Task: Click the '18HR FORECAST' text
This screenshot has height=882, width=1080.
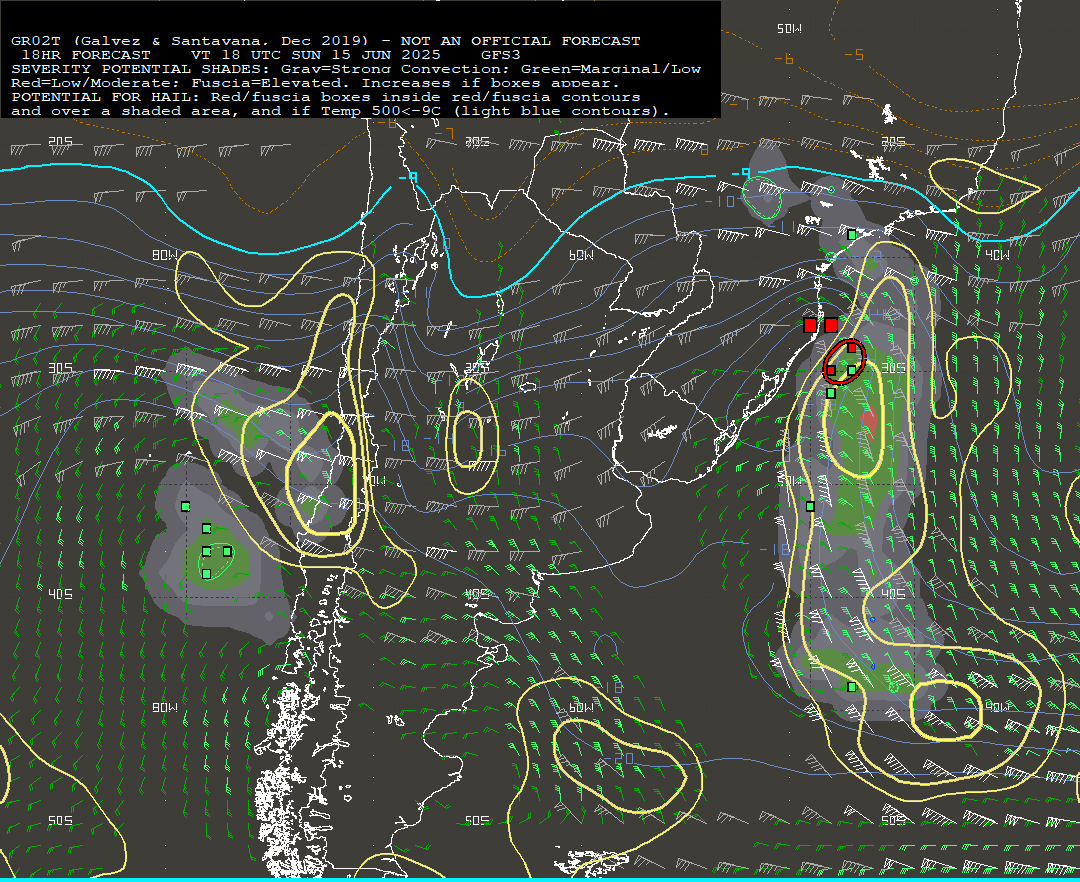Action: (86, 54)
